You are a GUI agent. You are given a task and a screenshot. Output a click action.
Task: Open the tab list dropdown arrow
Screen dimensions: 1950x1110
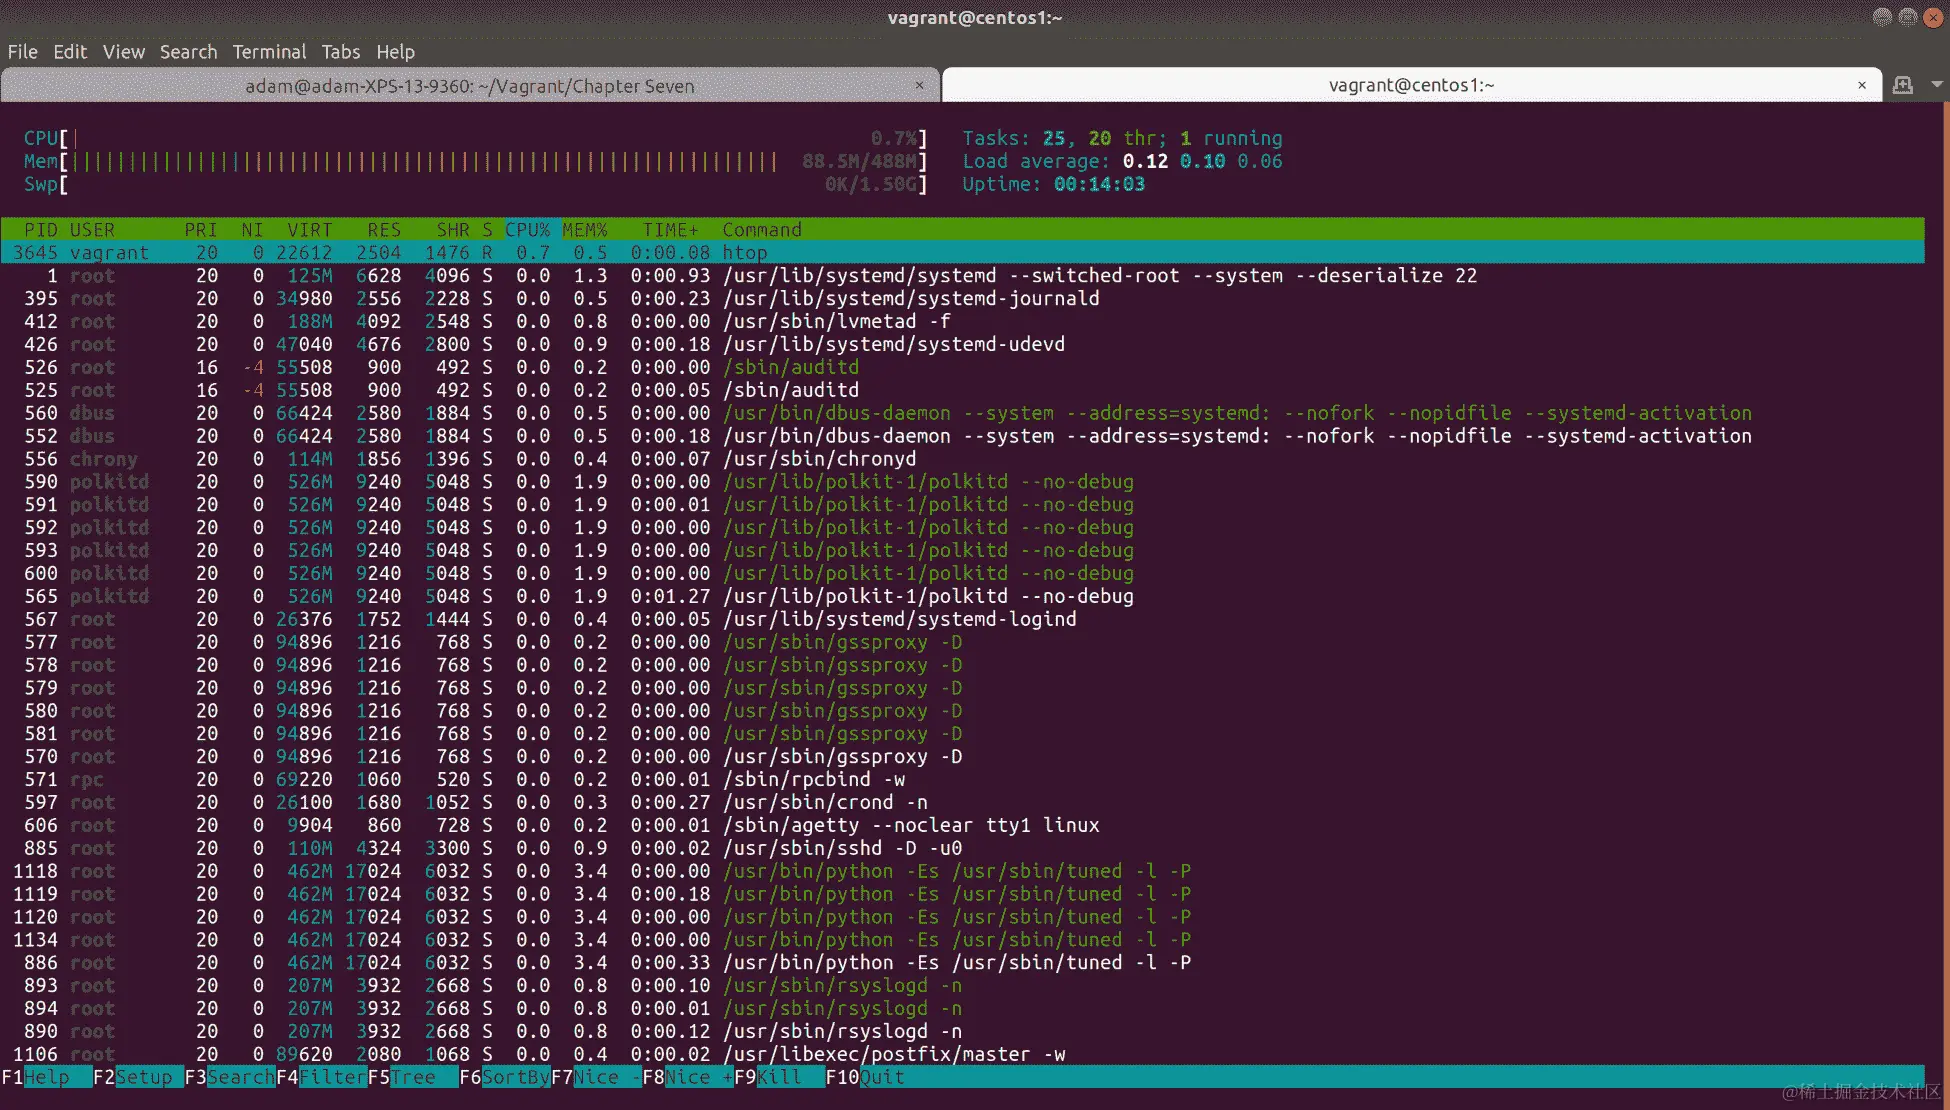click(x=1937, y=85)
